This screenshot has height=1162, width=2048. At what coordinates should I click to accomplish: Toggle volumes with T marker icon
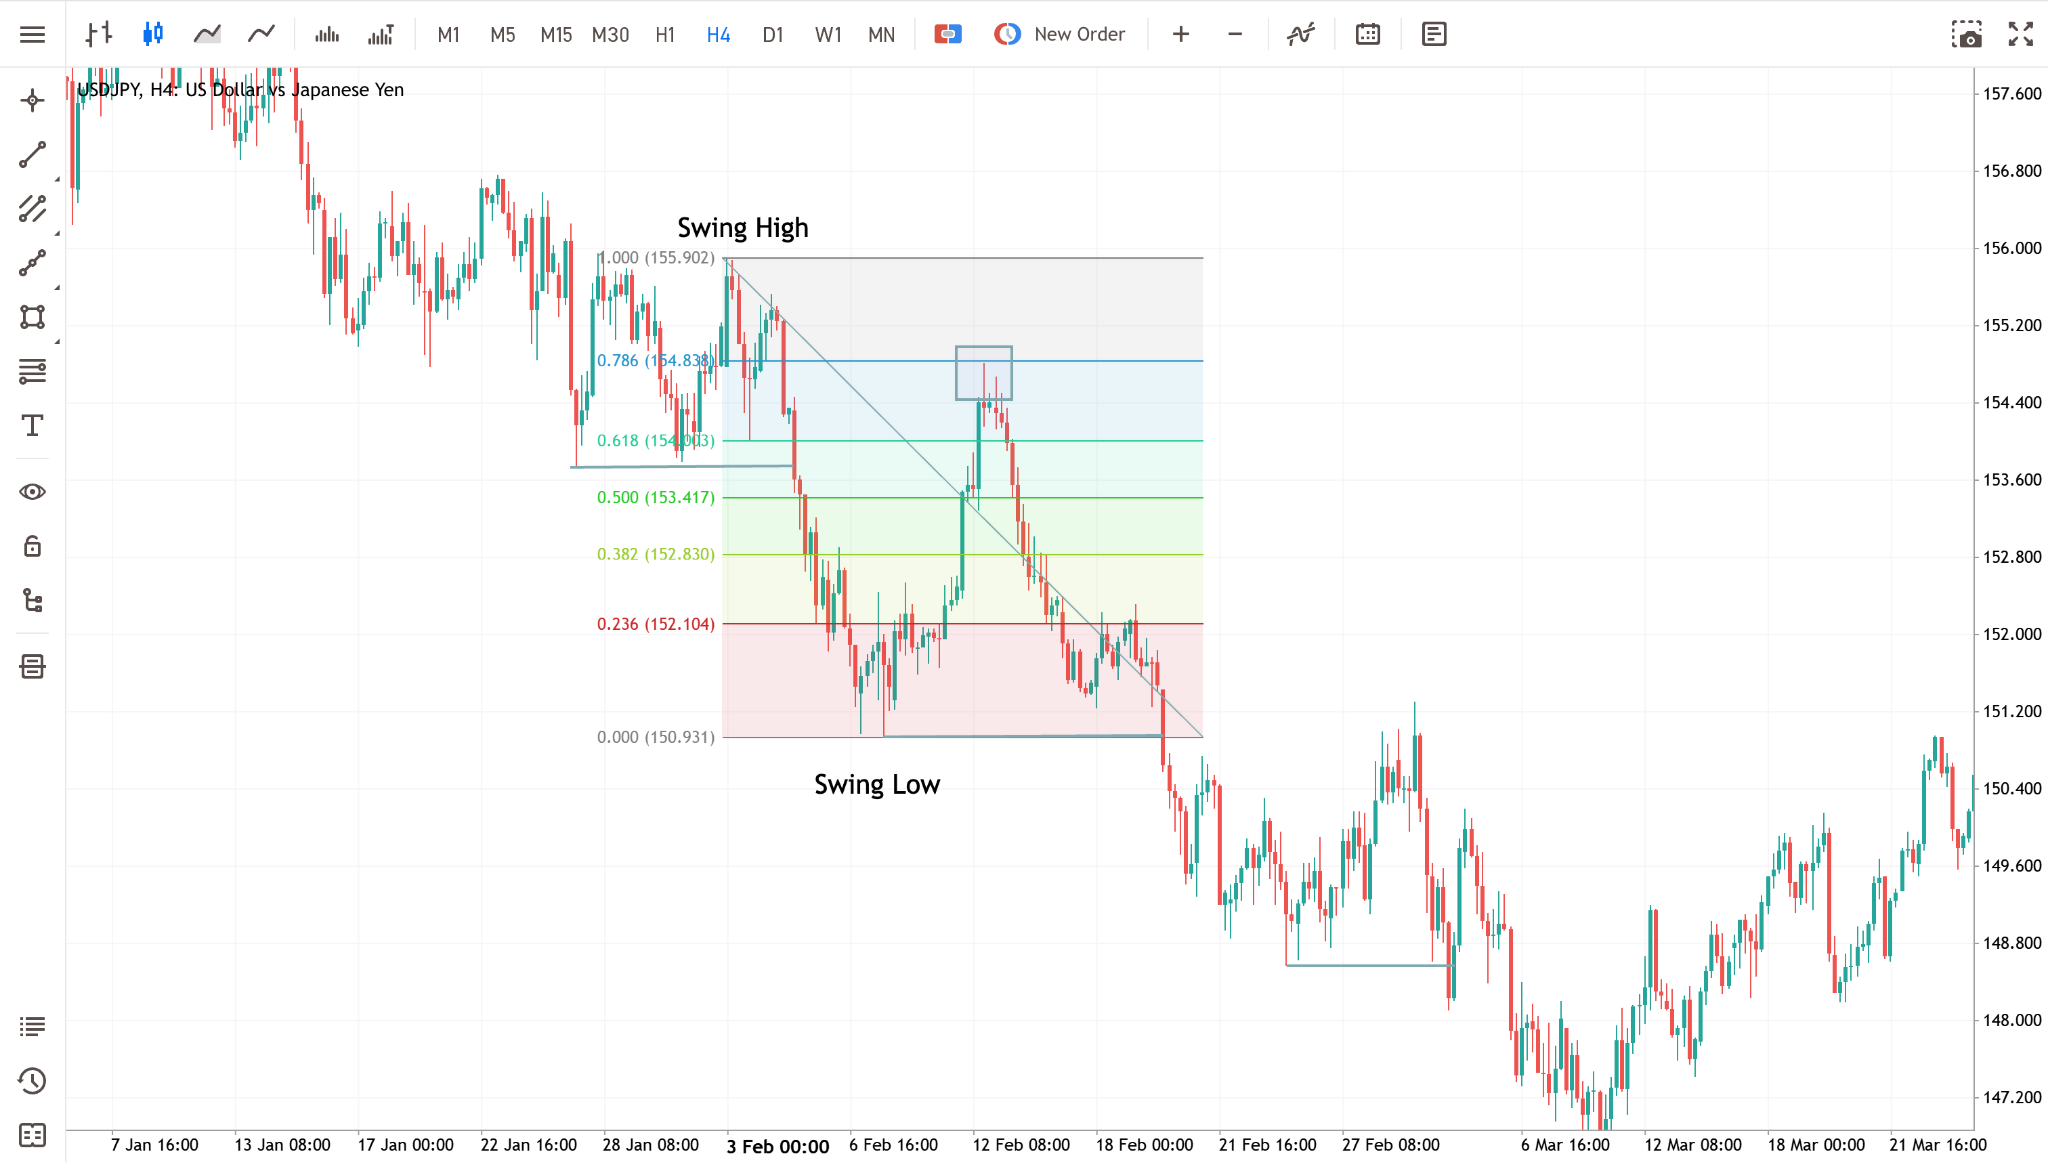[x=381, y=34]
